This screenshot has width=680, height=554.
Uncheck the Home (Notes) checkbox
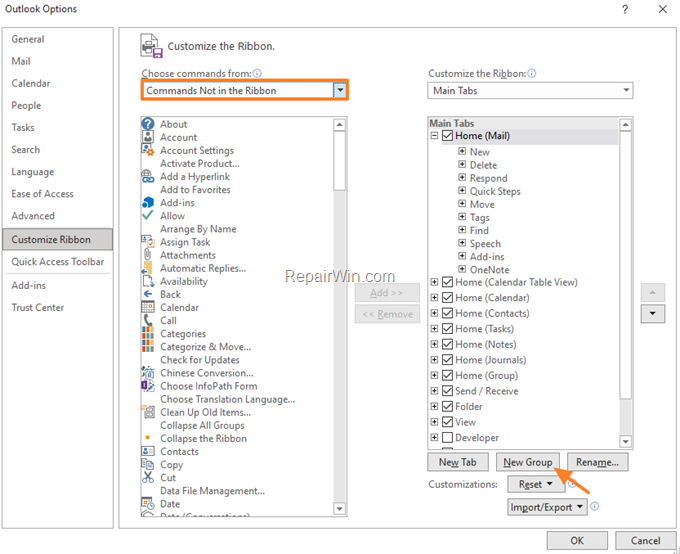pos(448,344)
